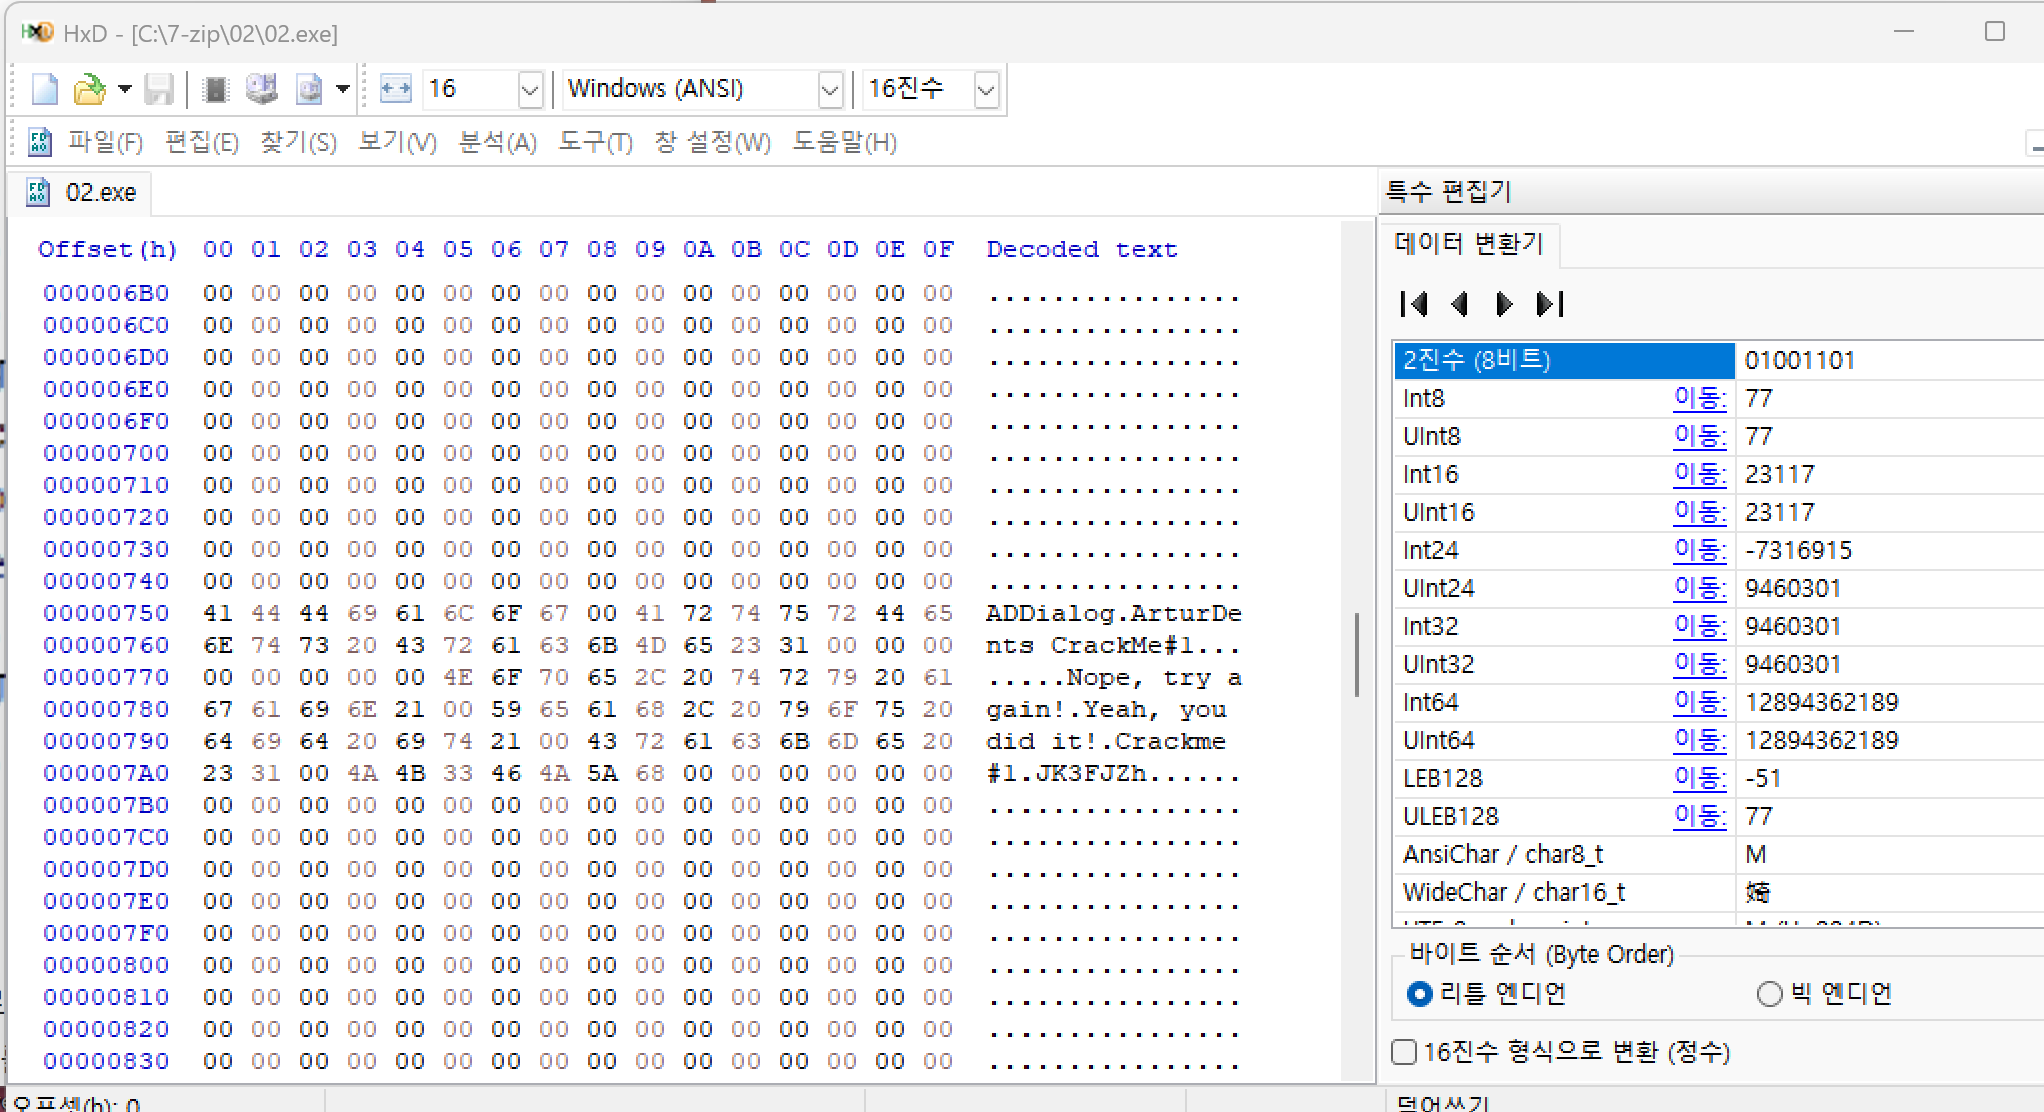Click the Open disk toolbar icon

click(x=262, y=90)
